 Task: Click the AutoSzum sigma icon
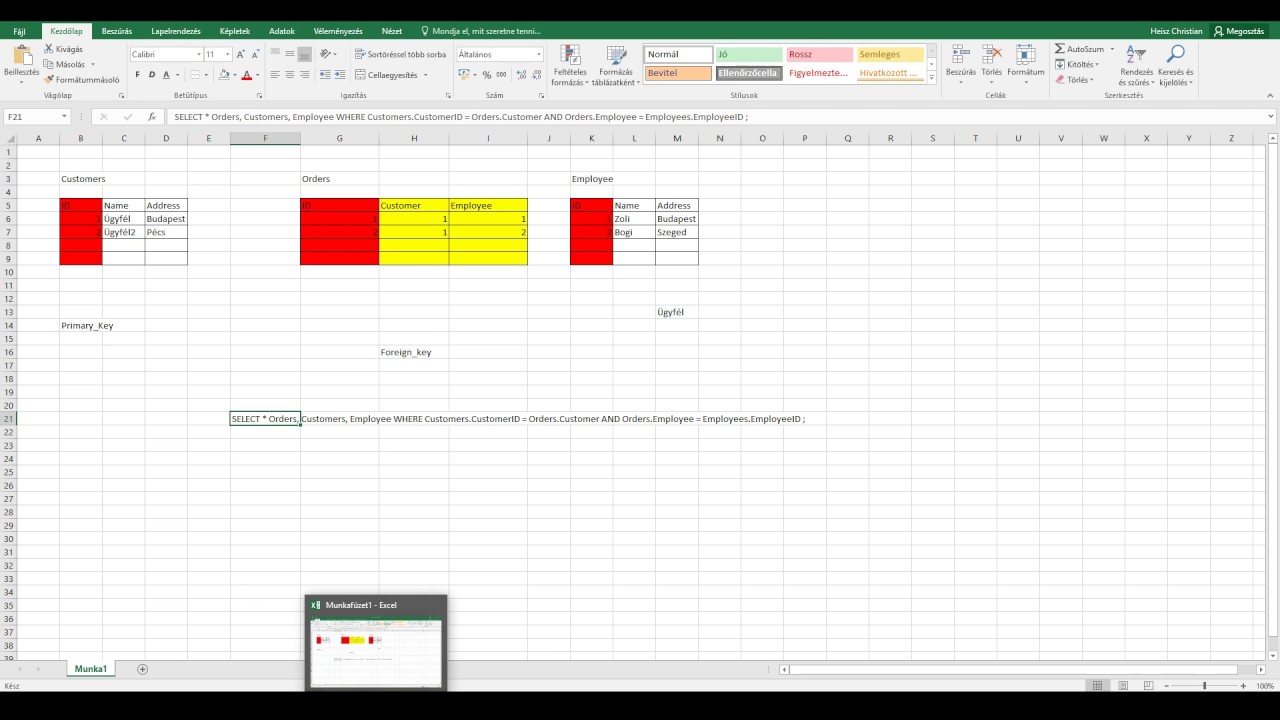(1060, 49)
